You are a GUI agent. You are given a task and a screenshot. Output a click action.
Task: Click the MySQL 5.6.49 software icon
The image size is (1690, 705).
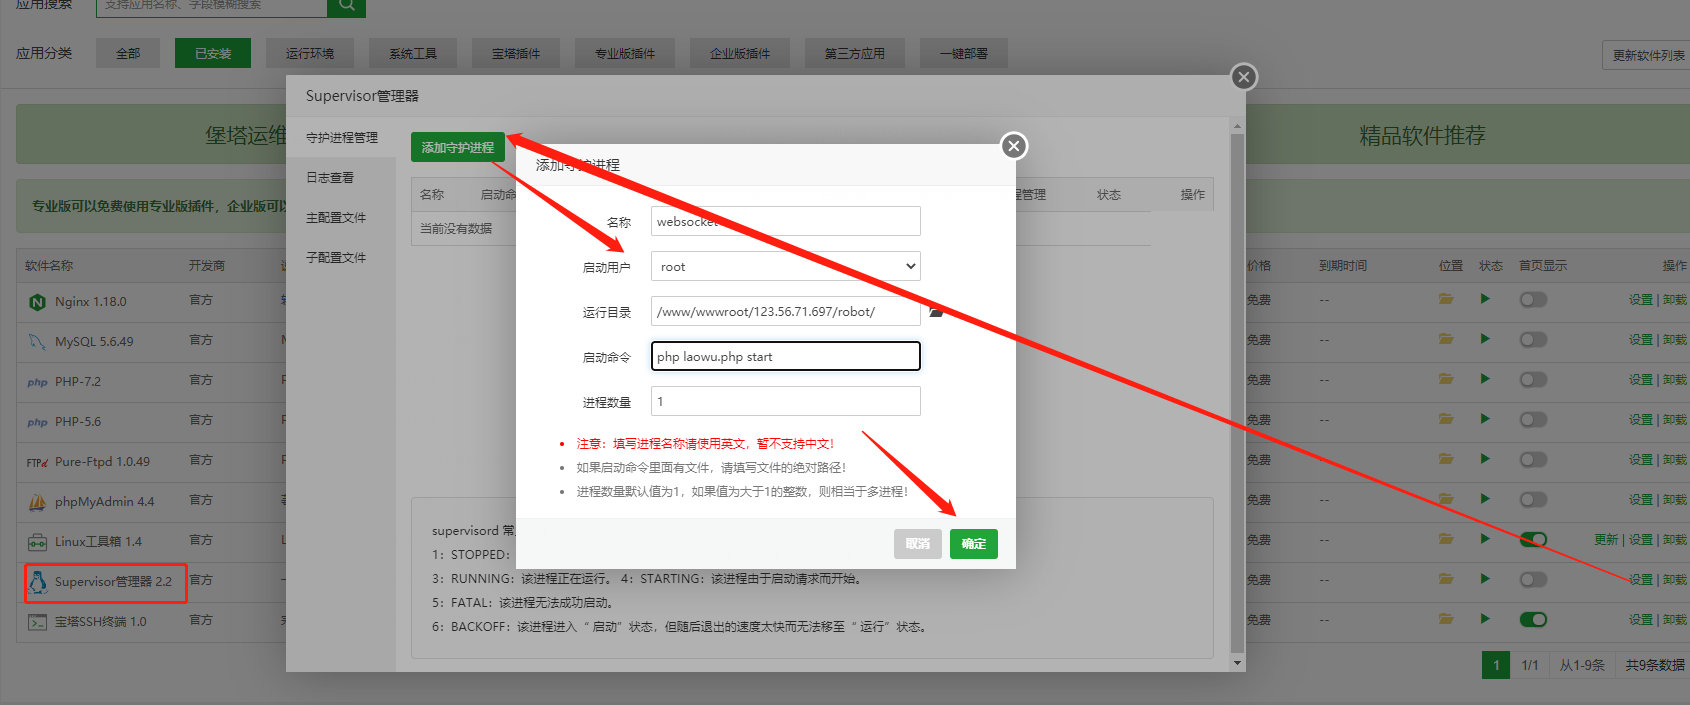pos(37,342)
